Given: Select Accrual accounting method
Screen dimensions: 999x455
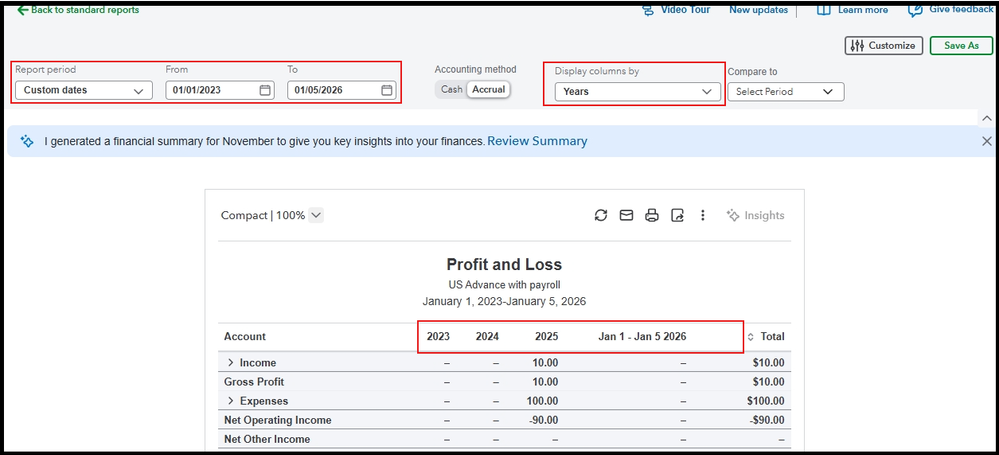Looking at the screenshot, I should point(489,89).
